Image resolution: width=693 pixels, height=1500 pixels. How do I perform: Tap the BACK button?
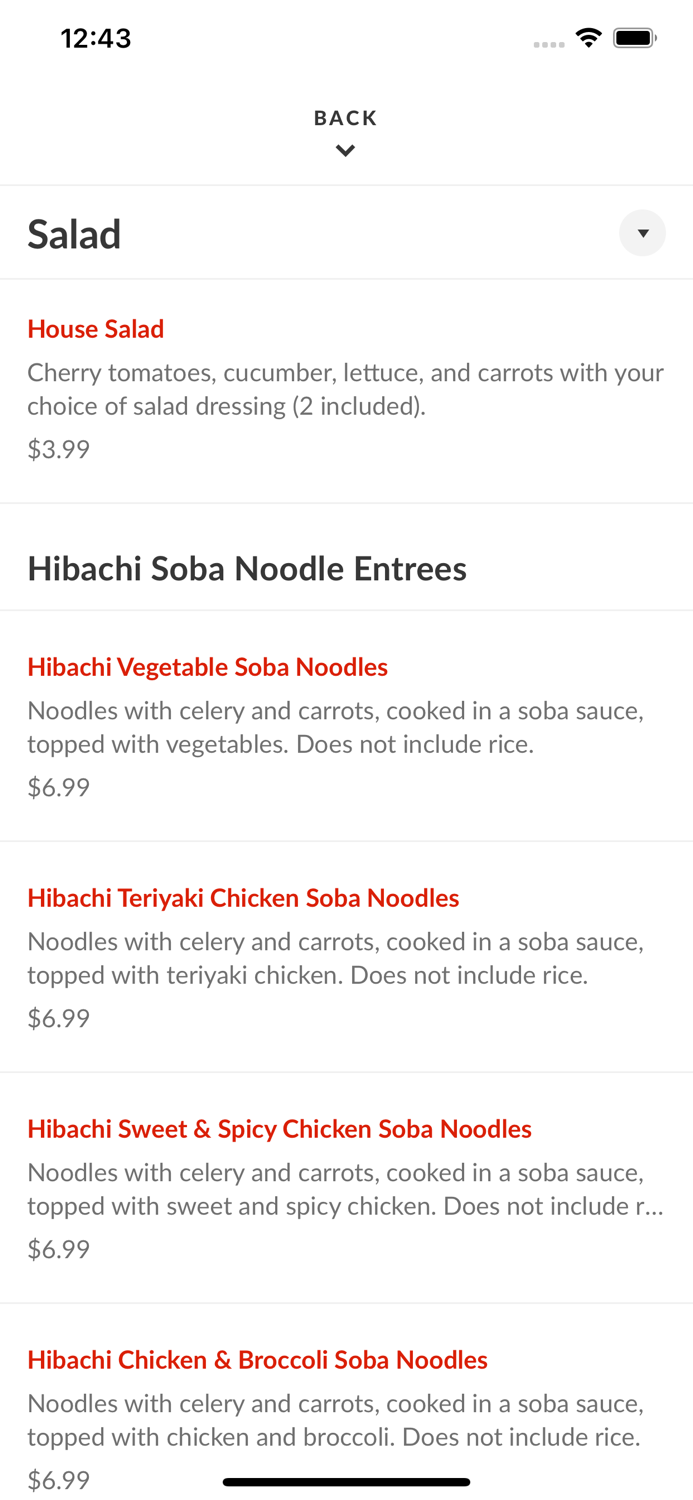(x=345, y=117)
